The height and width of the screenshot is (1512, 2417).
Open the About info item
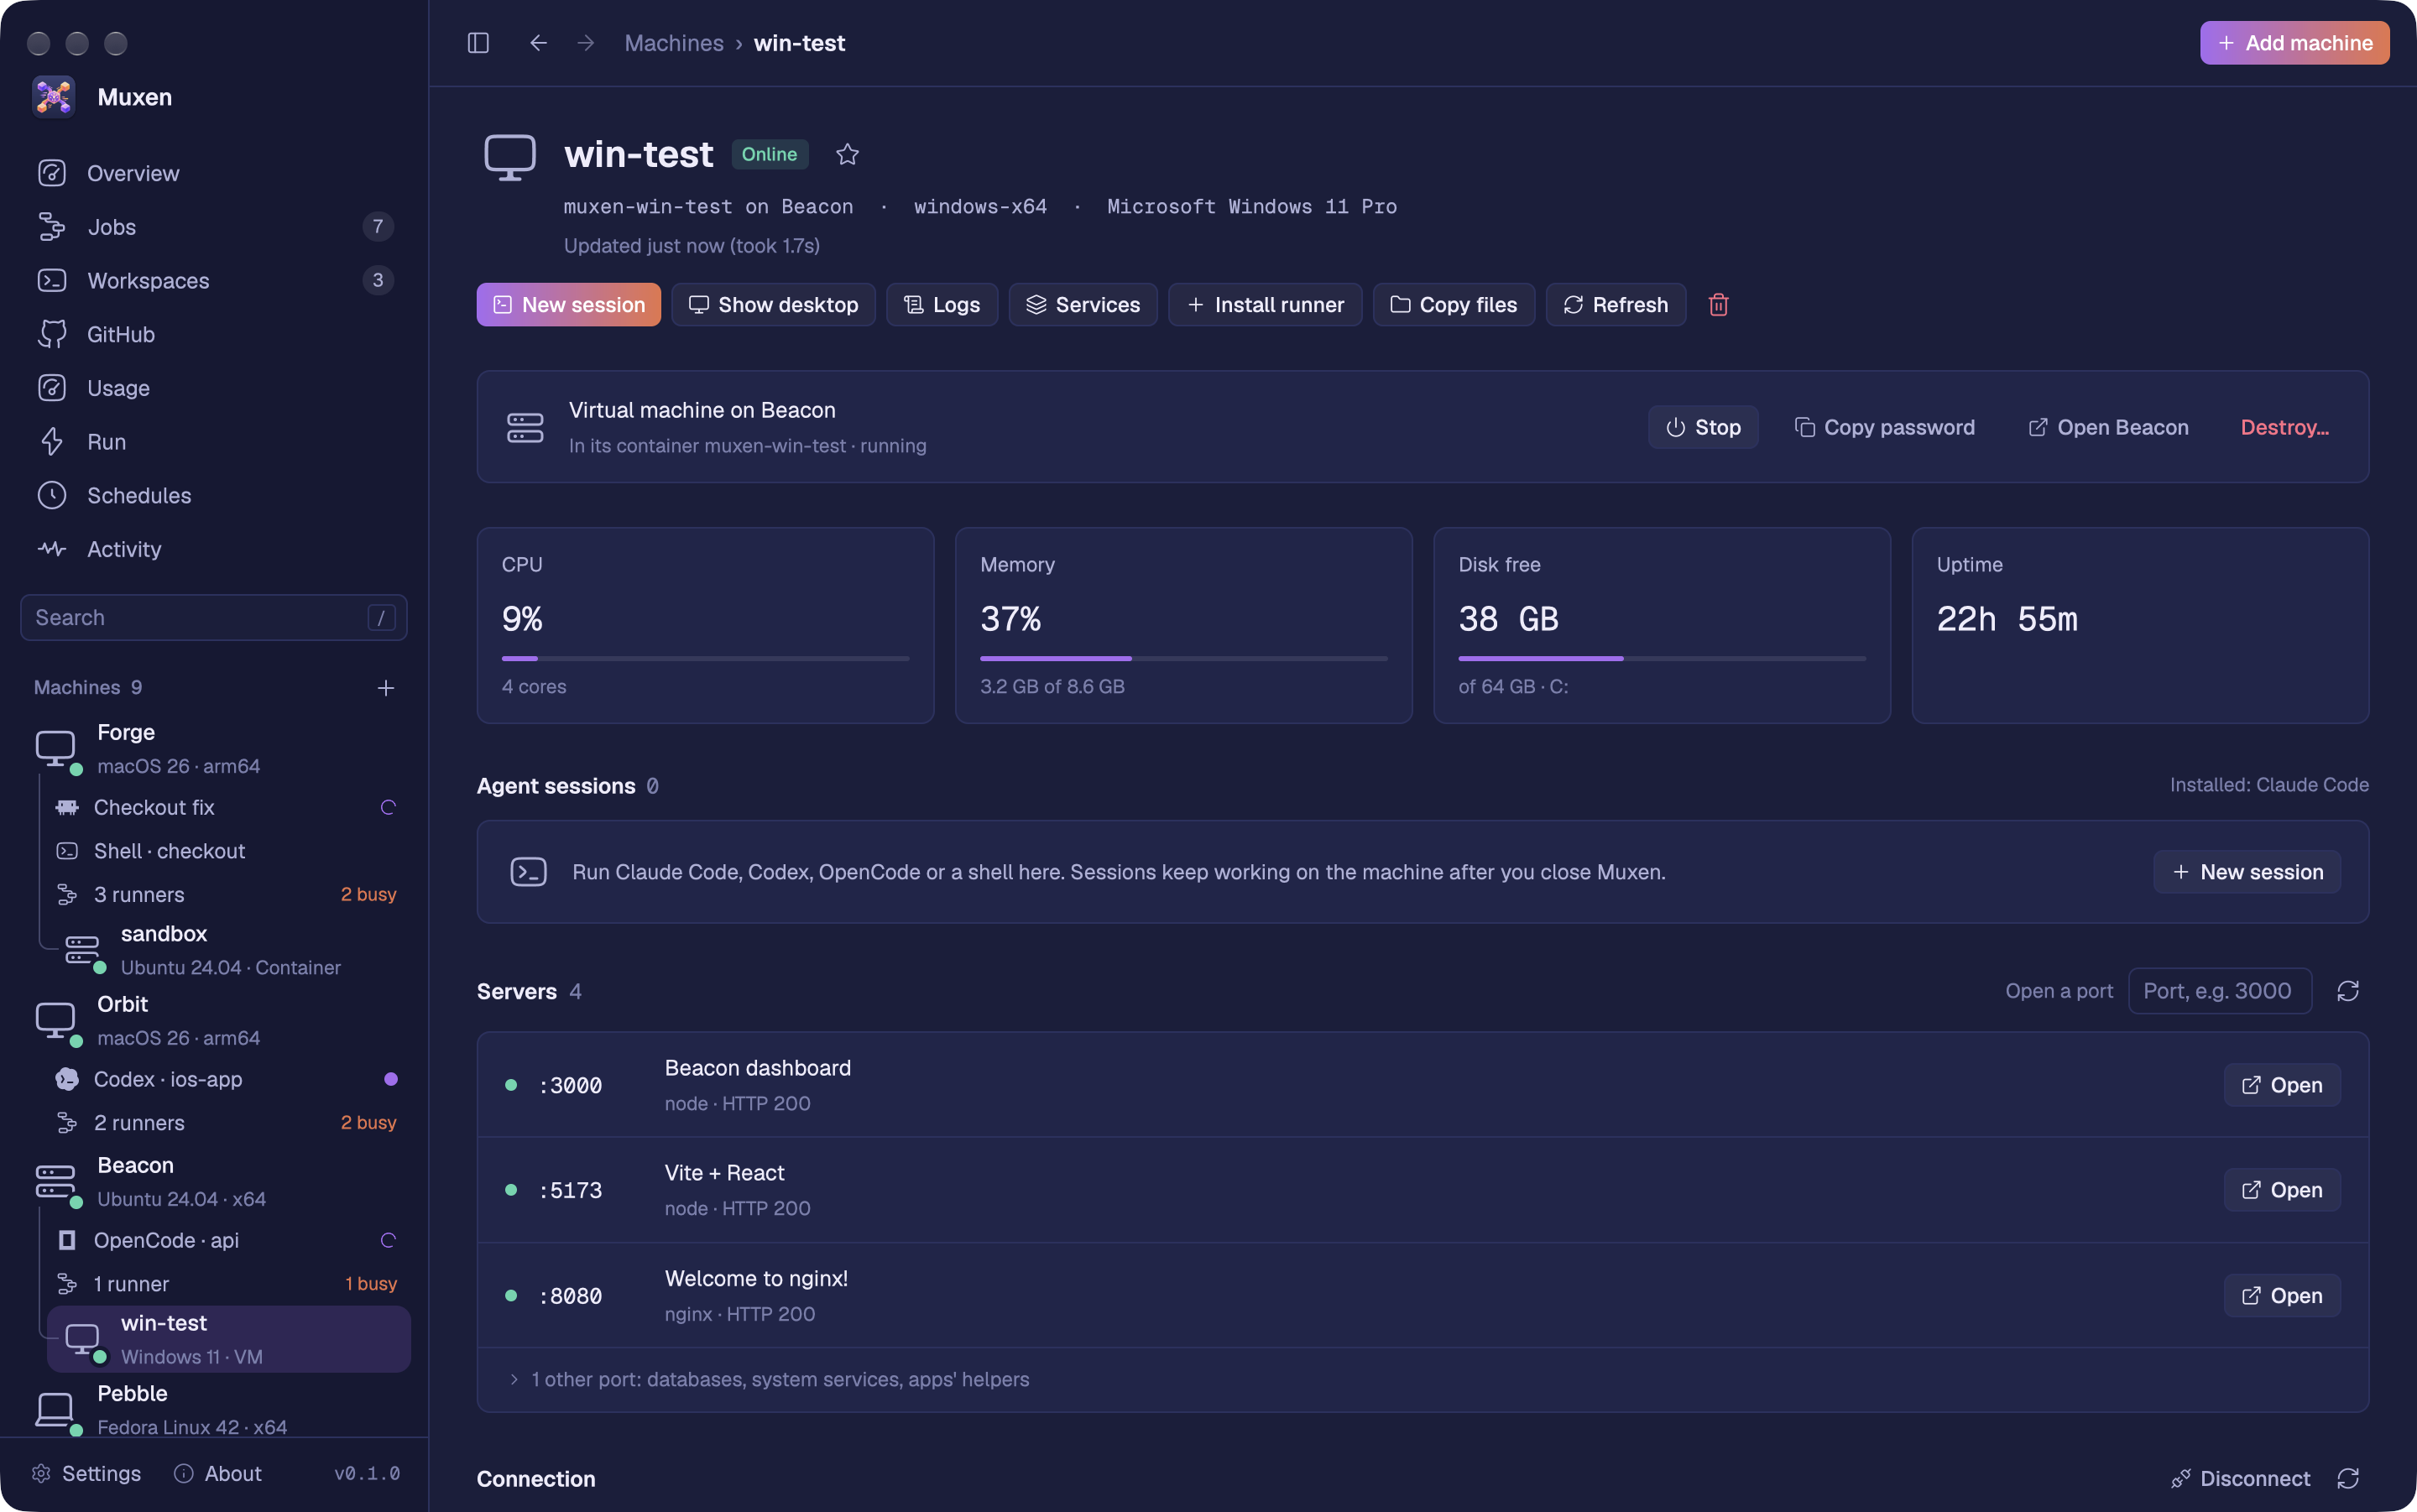(217, 1473)
